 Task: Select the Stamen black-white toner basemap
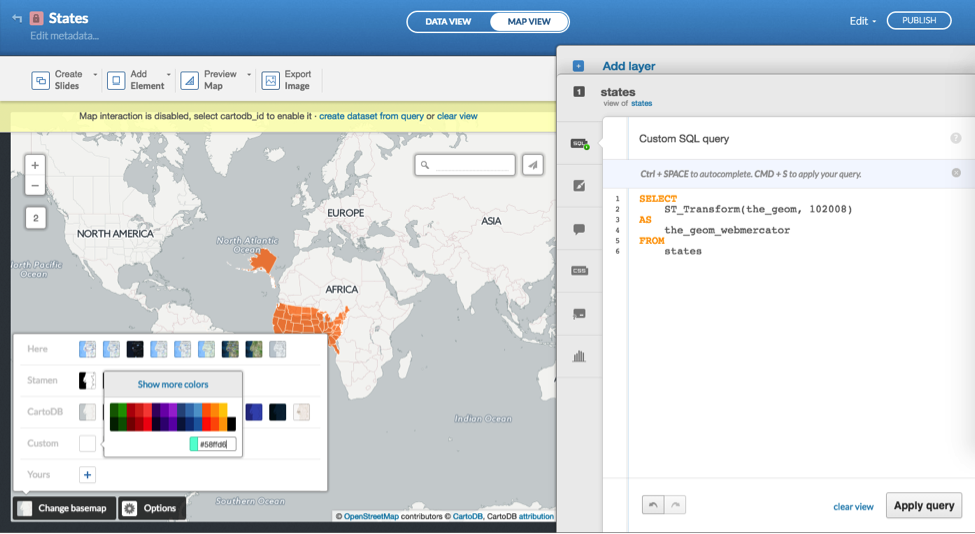tap(87, 380)
